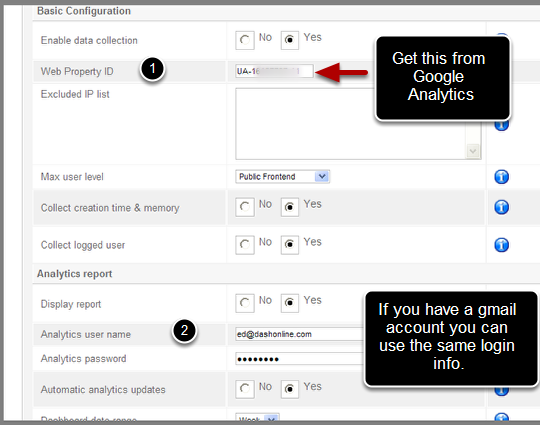Image resolution: width=540 pixels, height=425 pixels.
Task: Select No for Collect logged user
Action: point(245,245)
